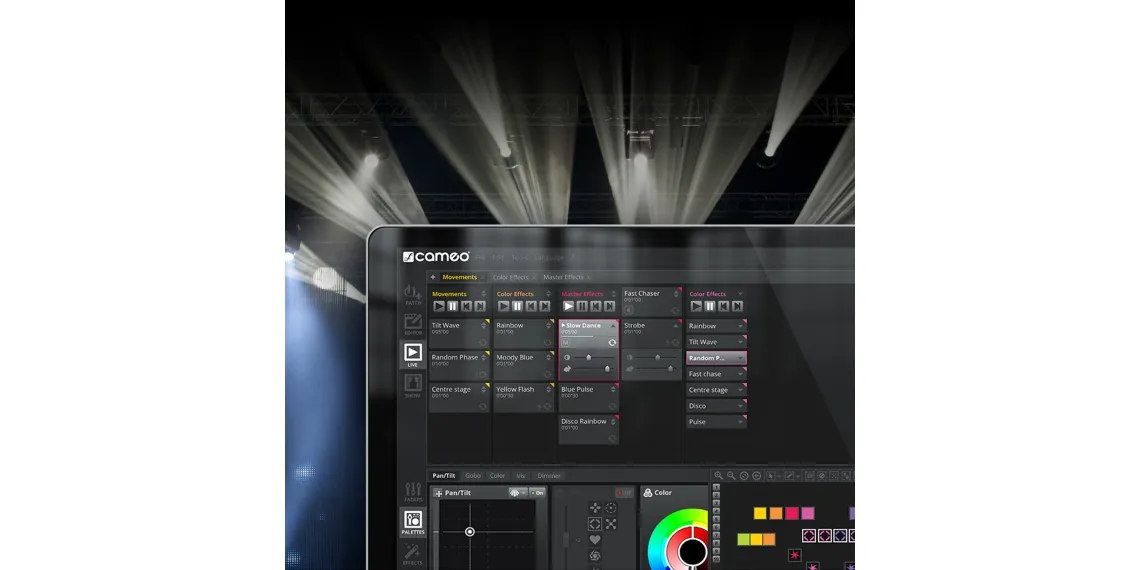
Task: Select the corner brackets preset icon
Action: click(x=595, y=523)
